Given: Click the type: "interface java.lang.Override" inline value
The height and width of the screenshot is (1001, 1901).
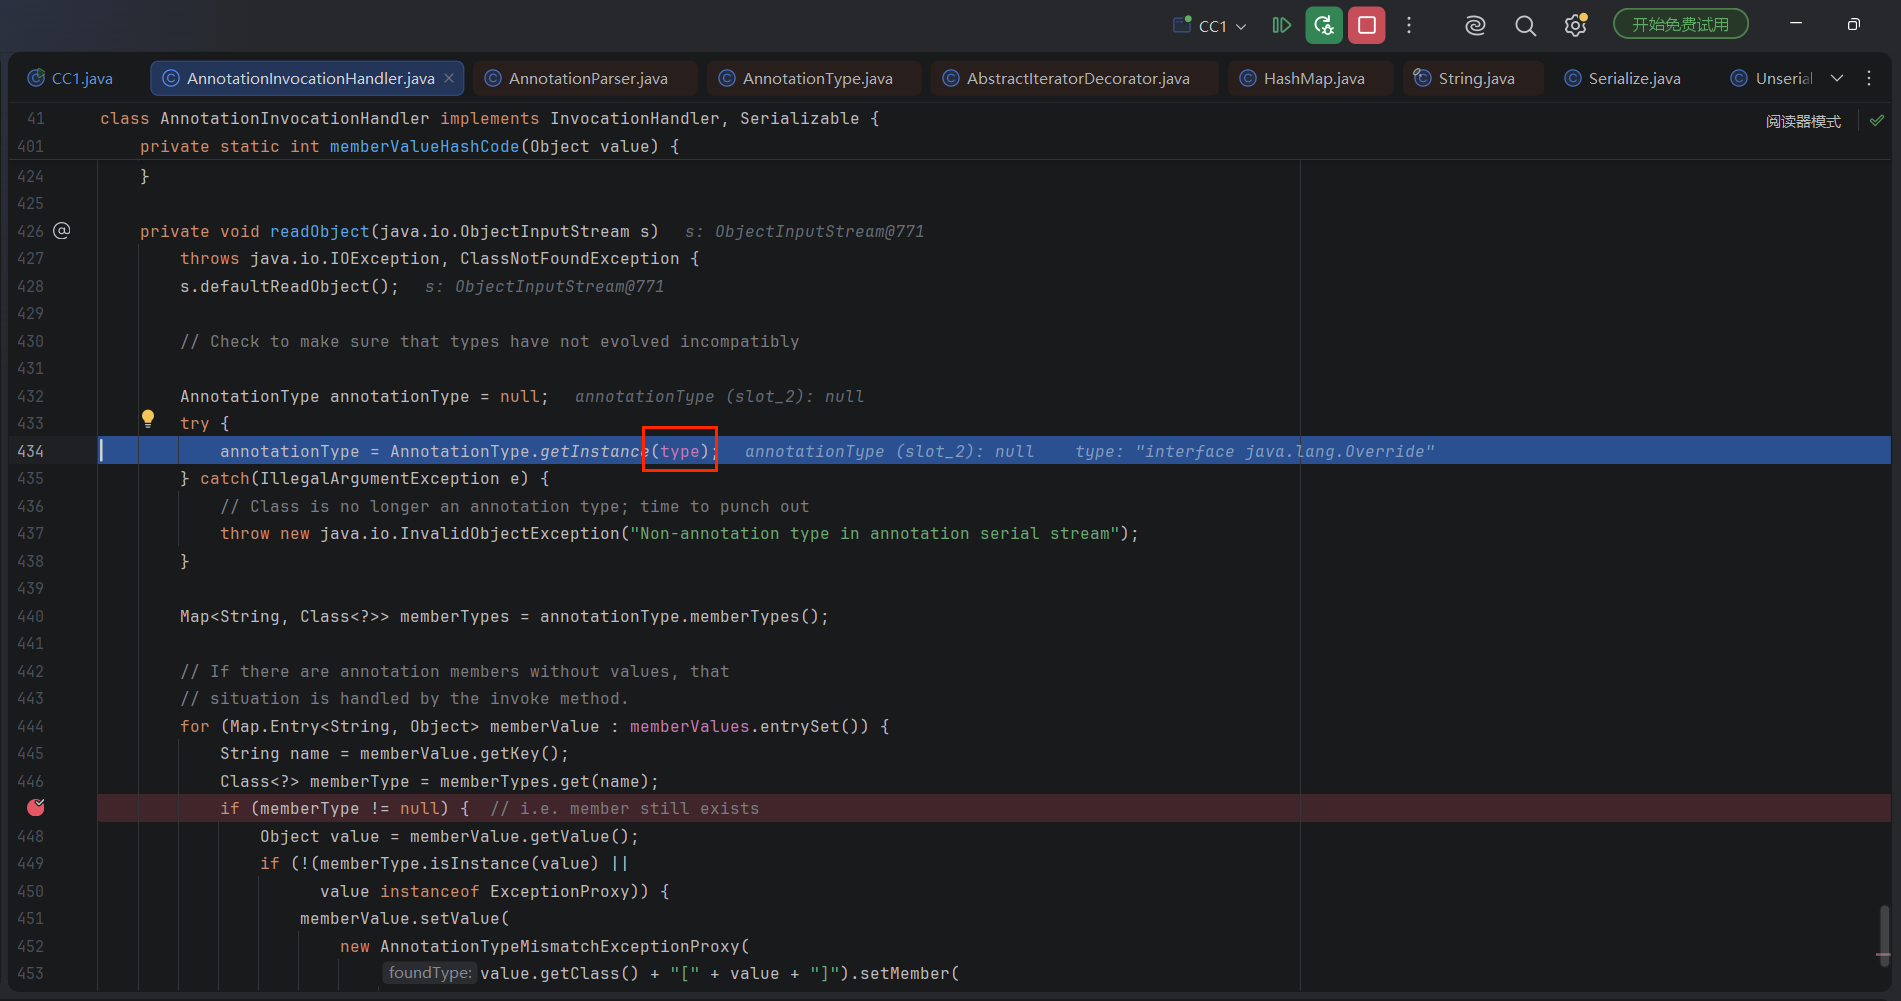Looking at the screenshot, I should [x=1255, y=451].
